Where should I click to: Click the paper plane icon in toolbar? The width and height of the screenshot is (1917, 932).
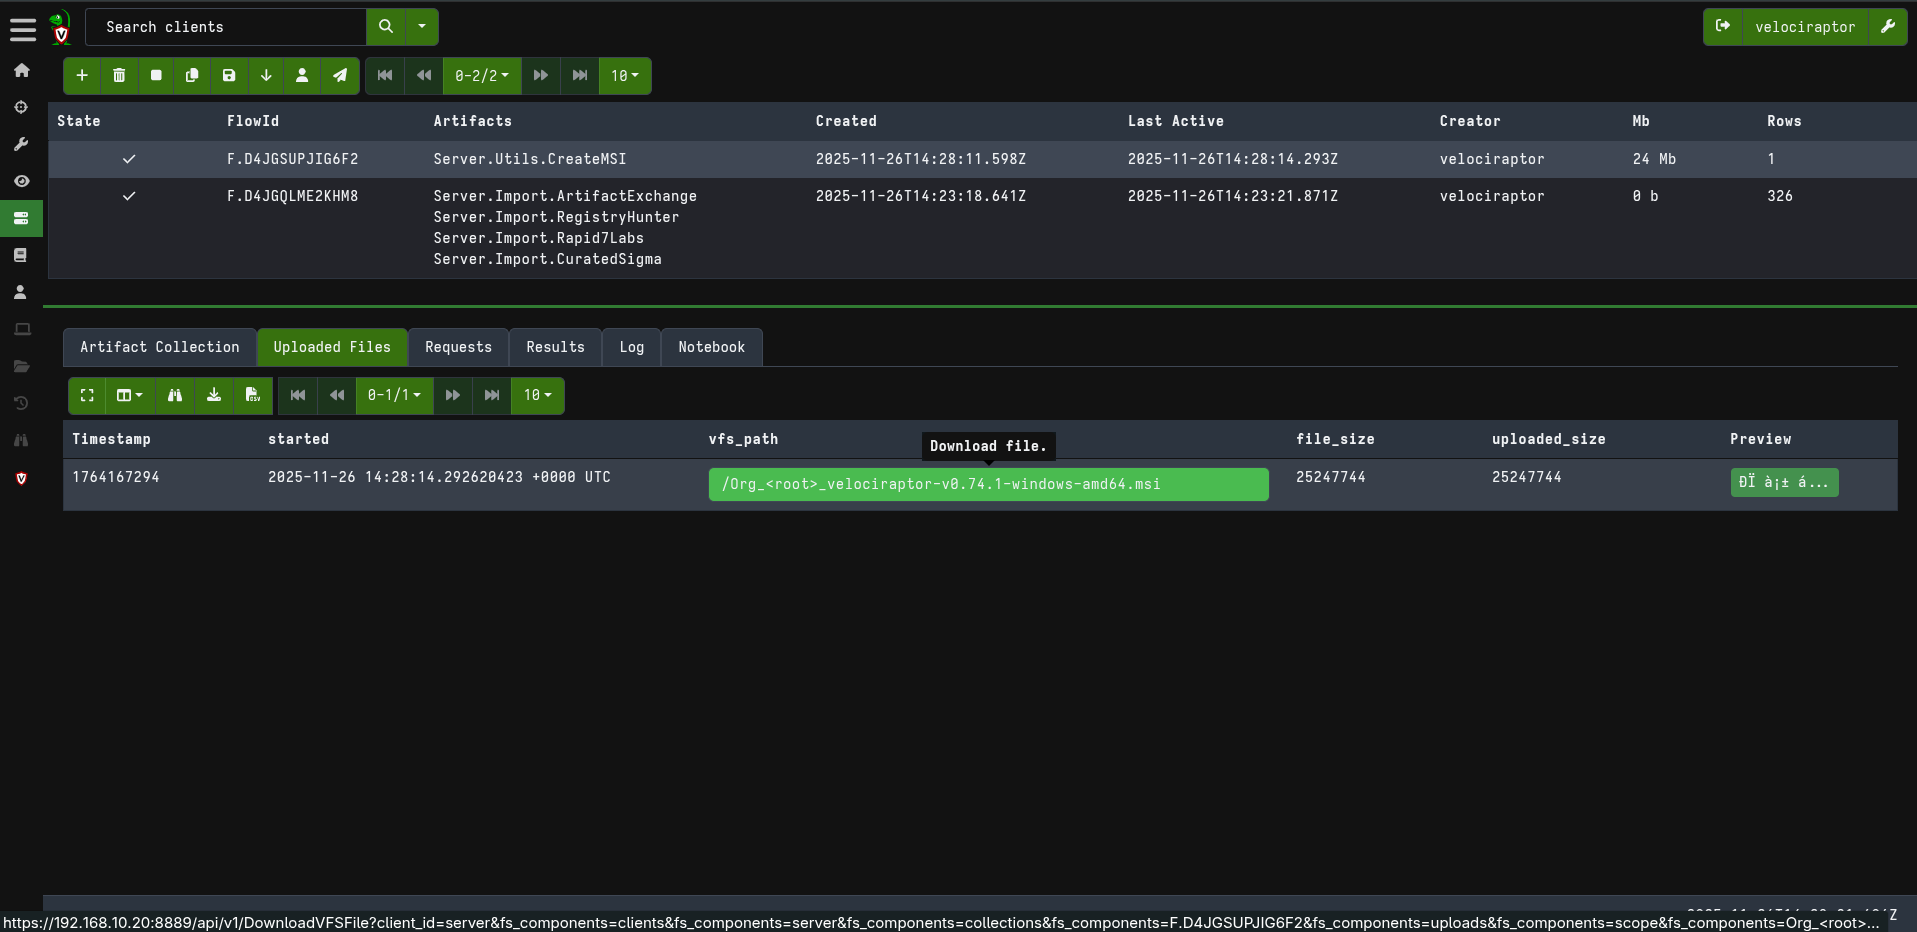pyautogui.click(x=340, y=76)
